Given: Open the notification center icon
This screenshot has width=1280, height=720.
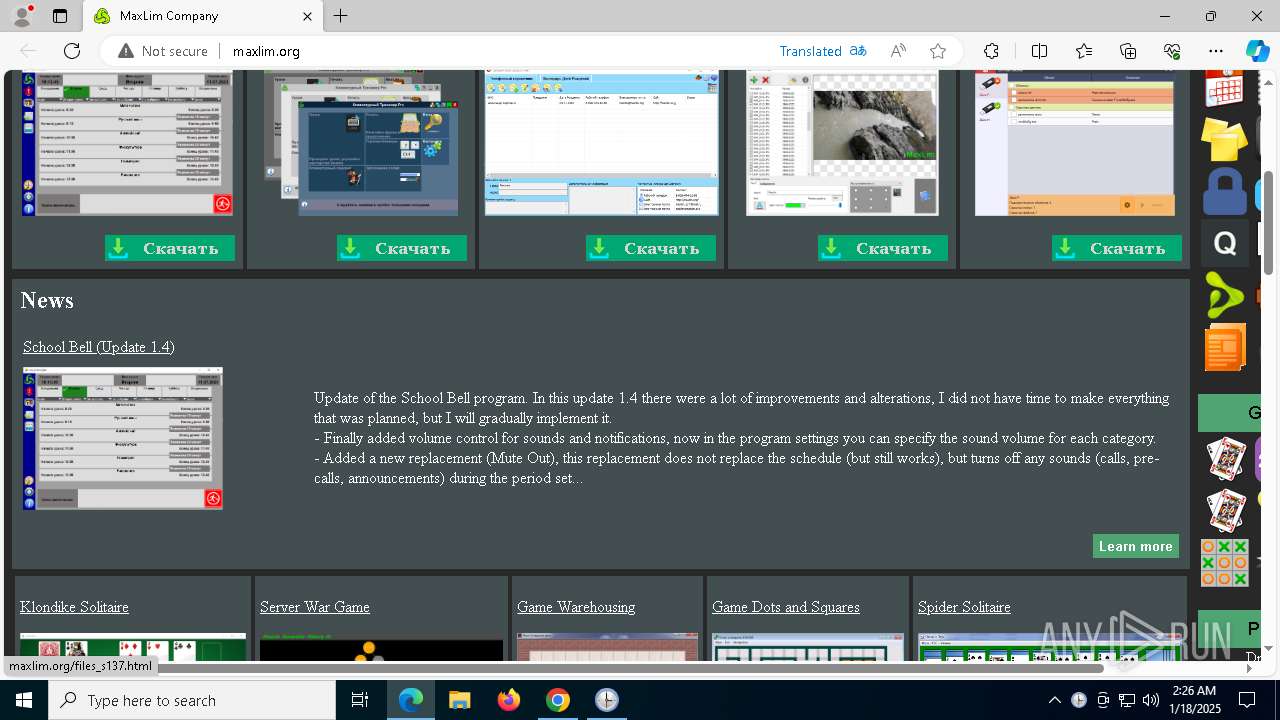Looking at the screenshot, I should click(1247, 700).
